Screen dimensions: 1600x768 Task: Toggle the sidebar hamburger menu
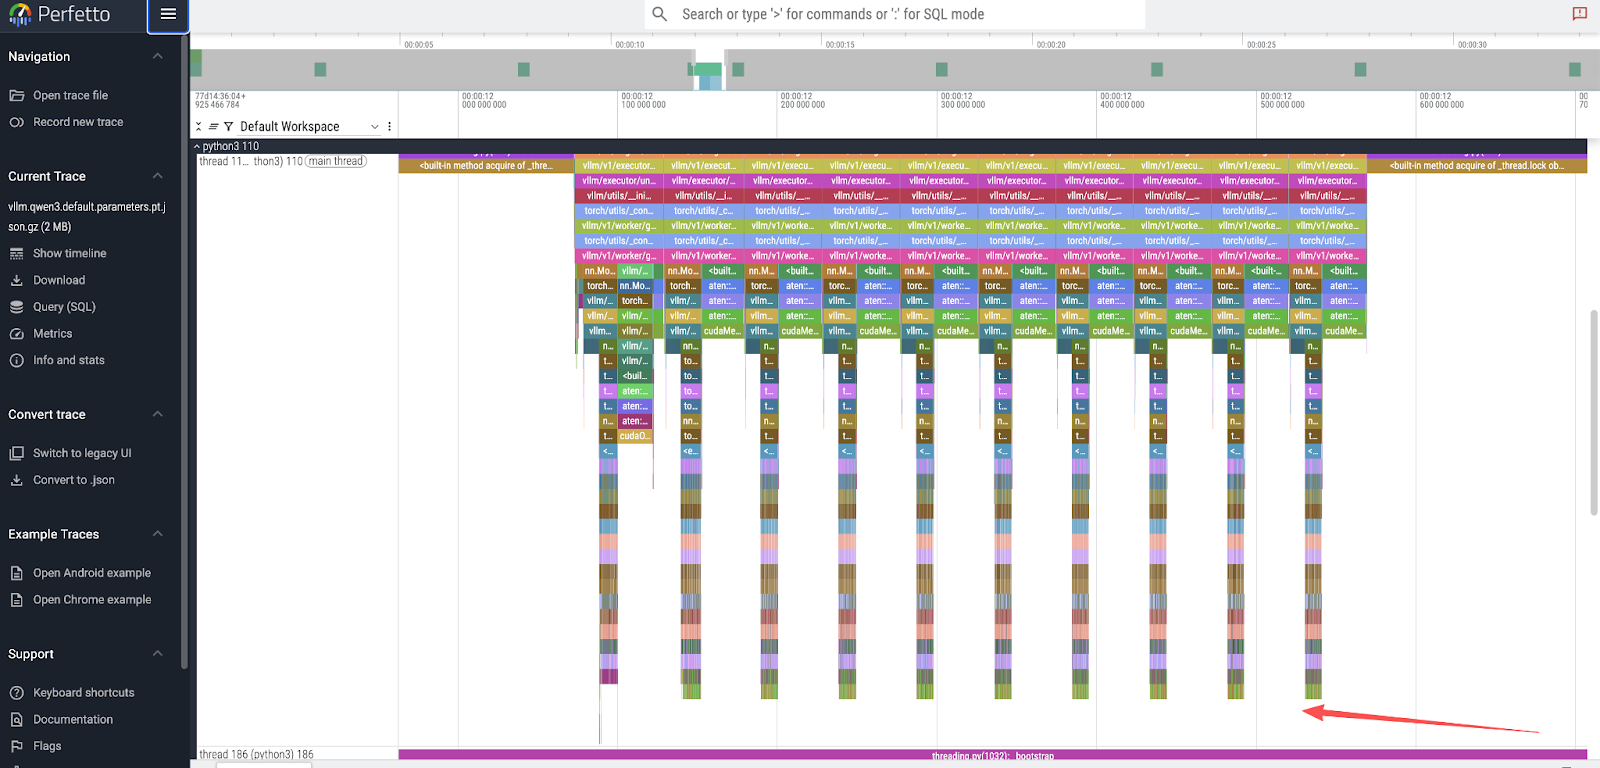pyautogui.click(x=168, y=14)
